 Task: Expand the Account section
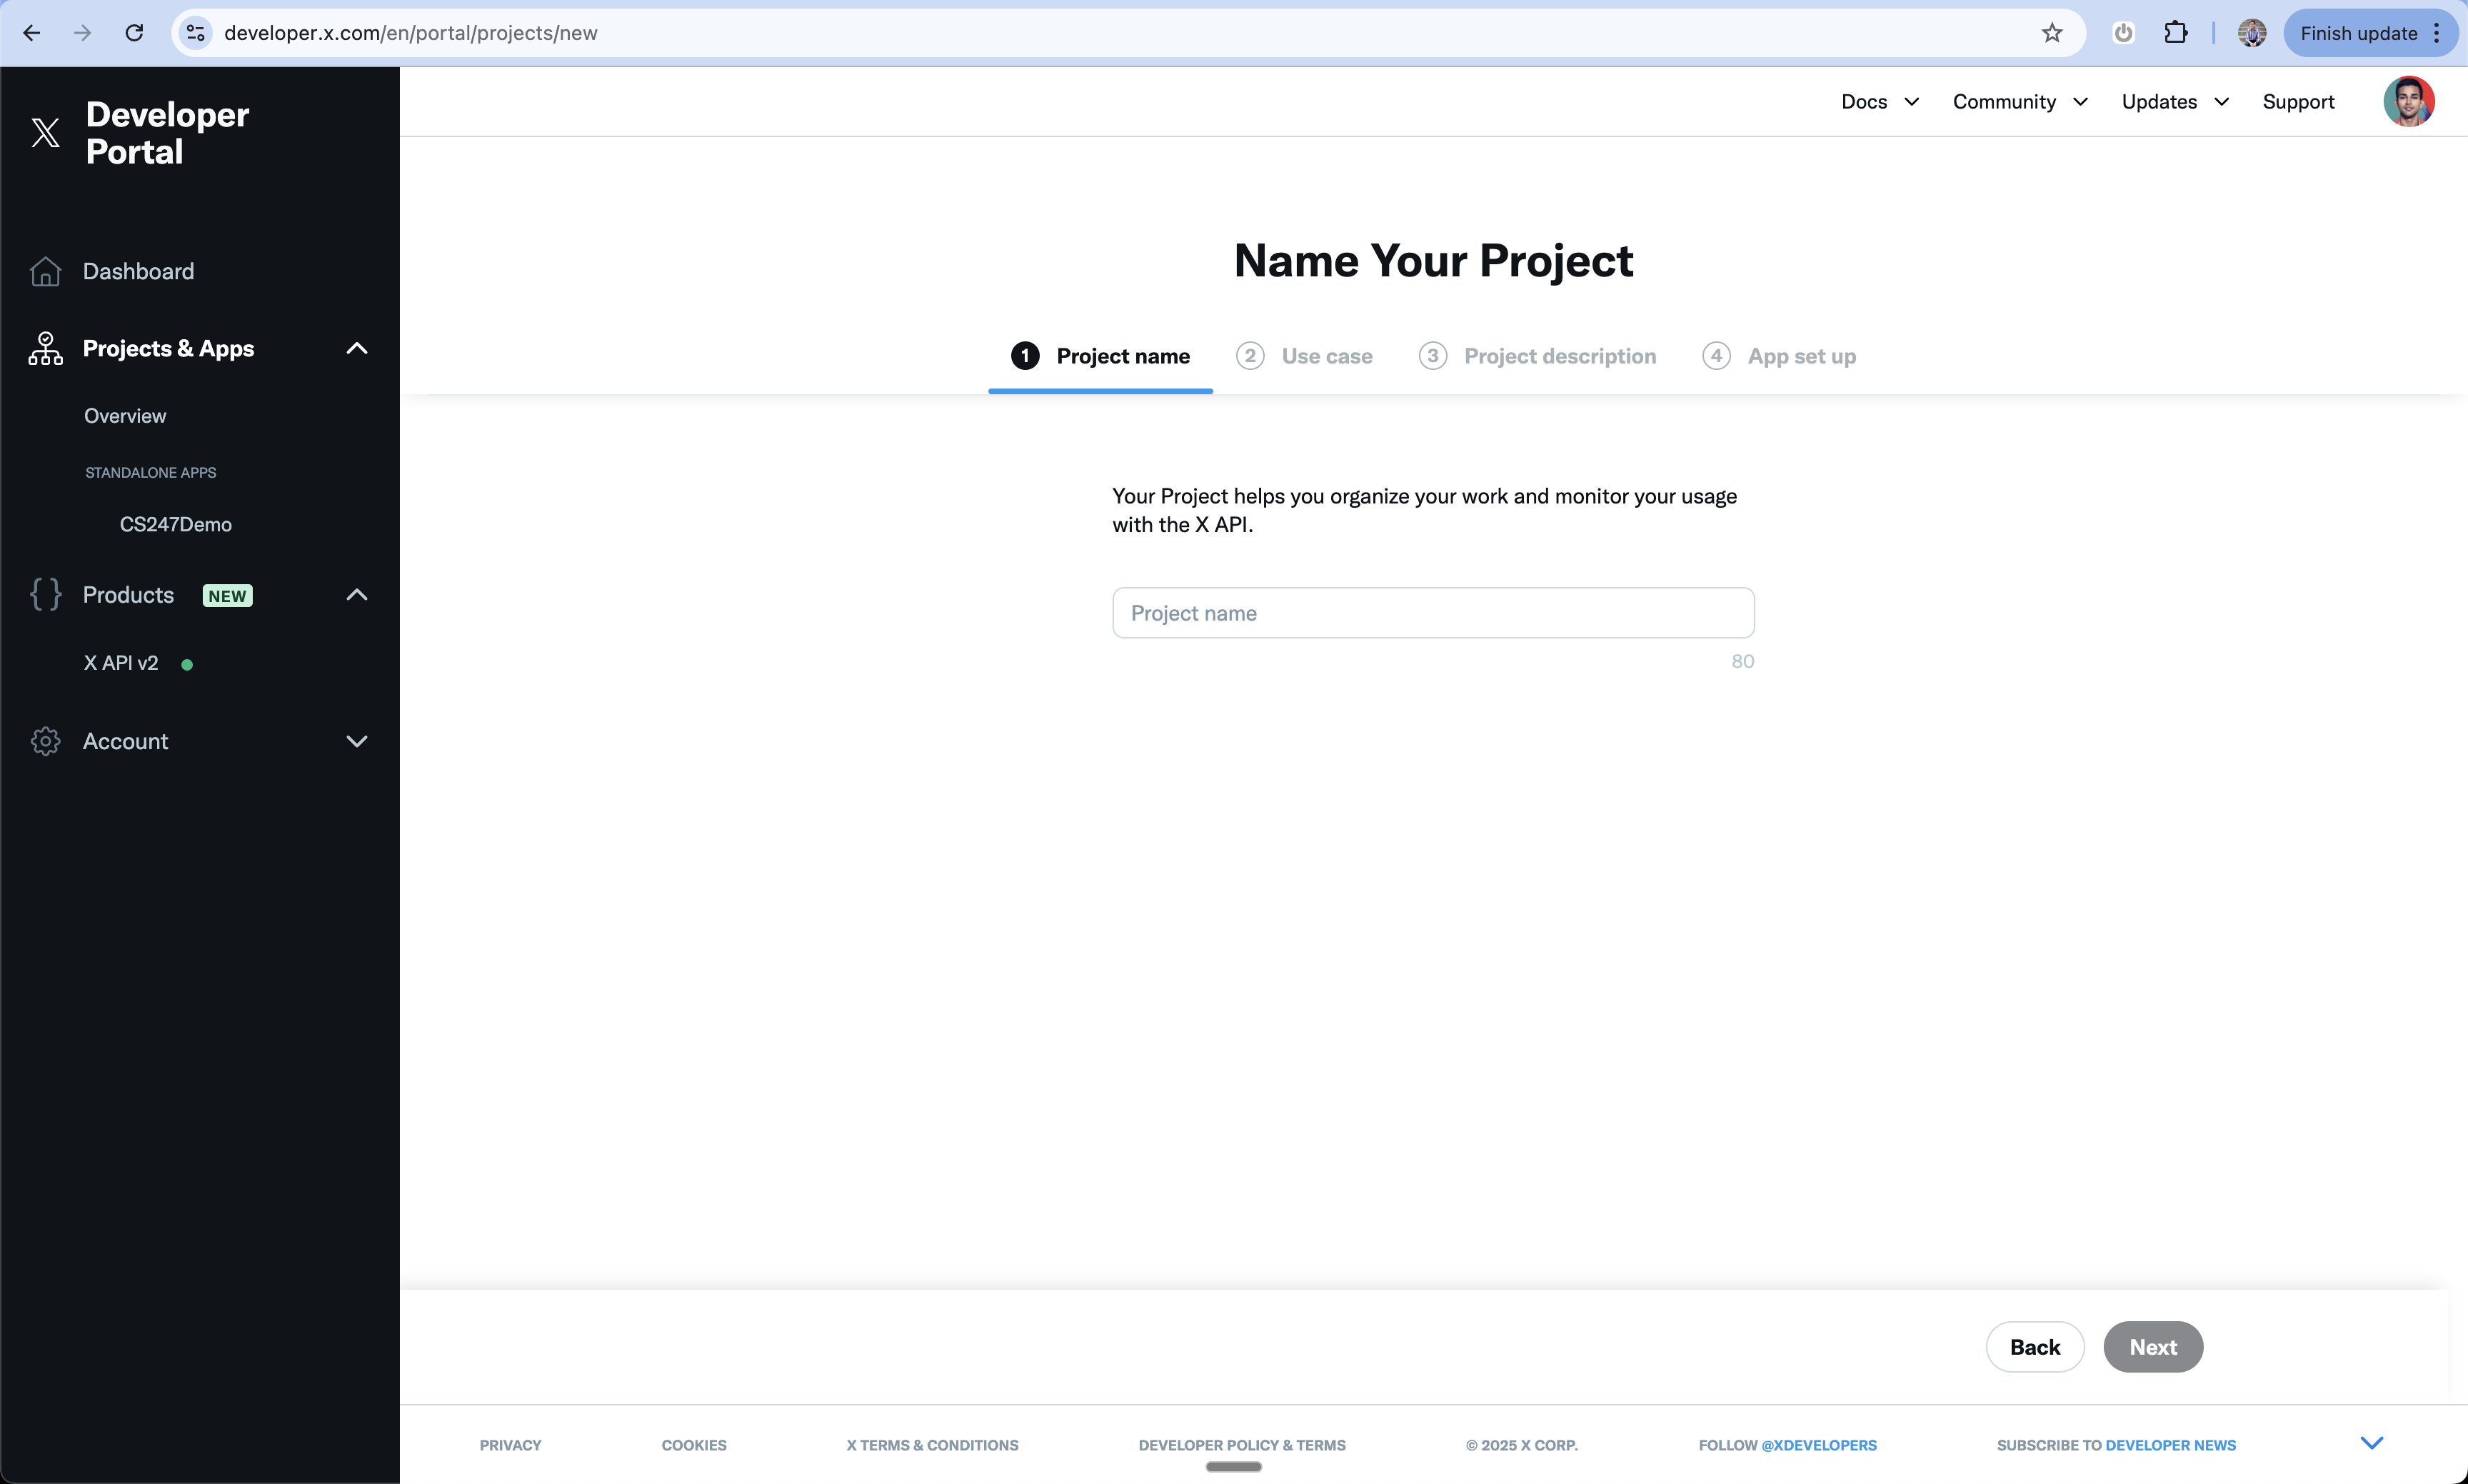pyautogui.click(x=356, y=741)
